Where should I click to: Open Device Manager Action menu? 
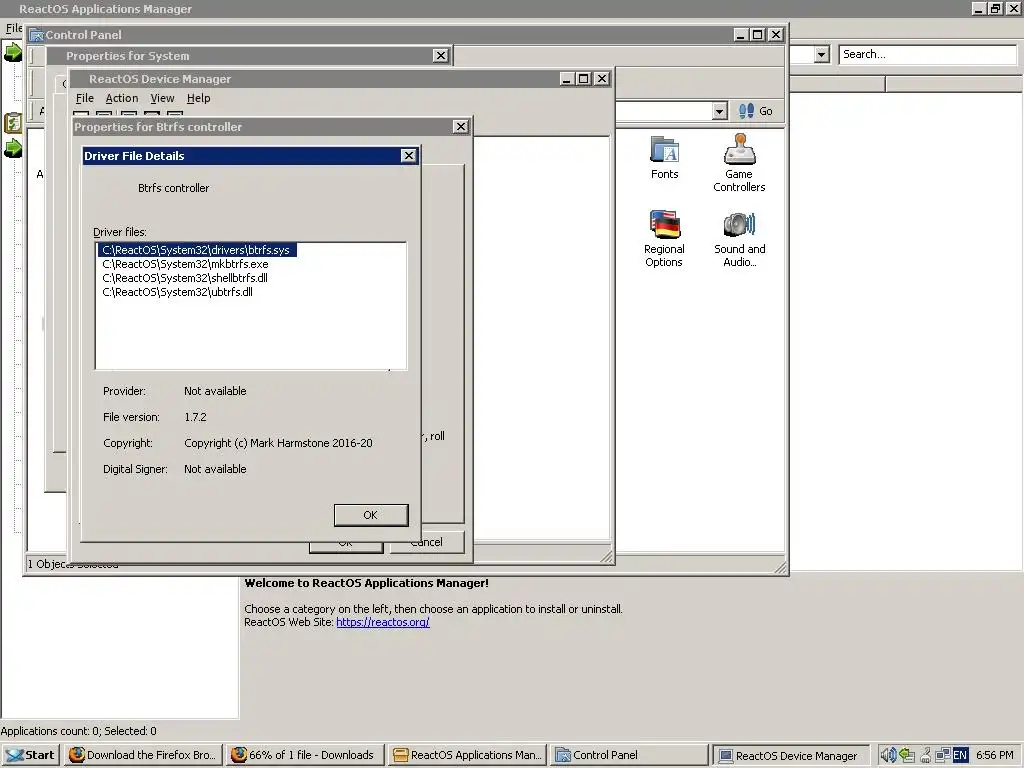(x=121, y=98)
